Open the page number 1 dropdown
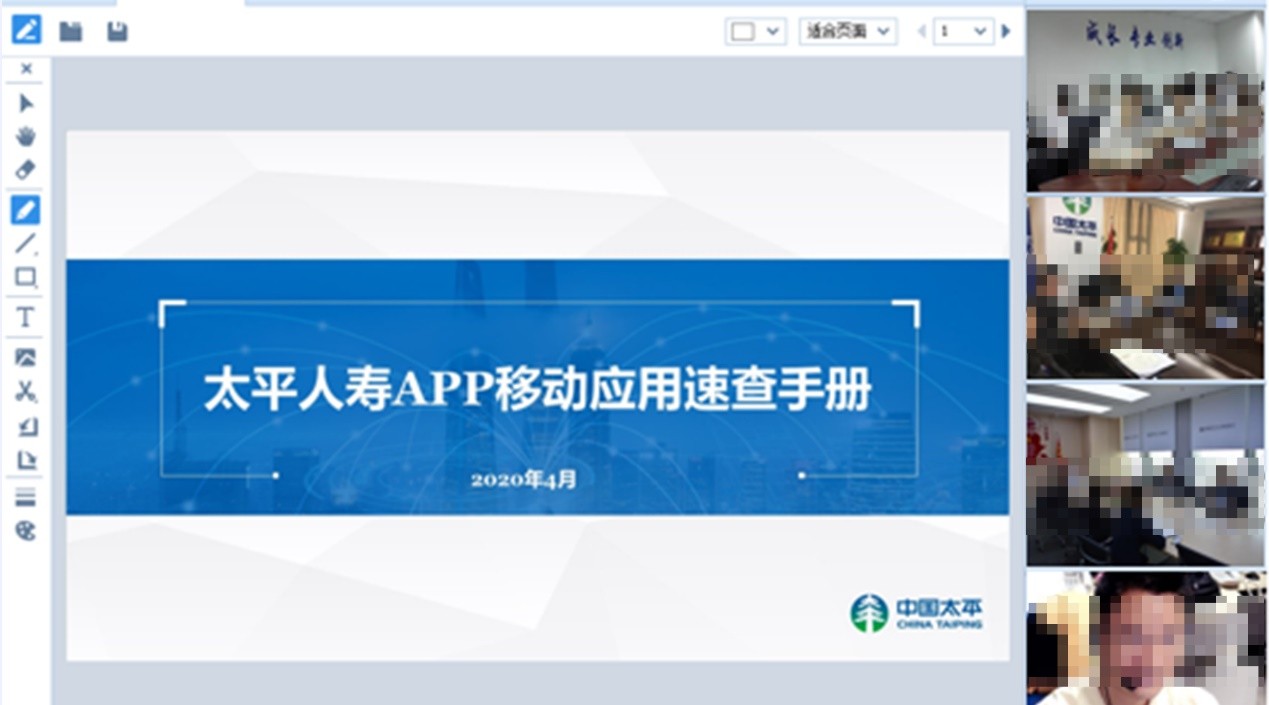Viewport: 1269px width, 705px height. [963, 32]
